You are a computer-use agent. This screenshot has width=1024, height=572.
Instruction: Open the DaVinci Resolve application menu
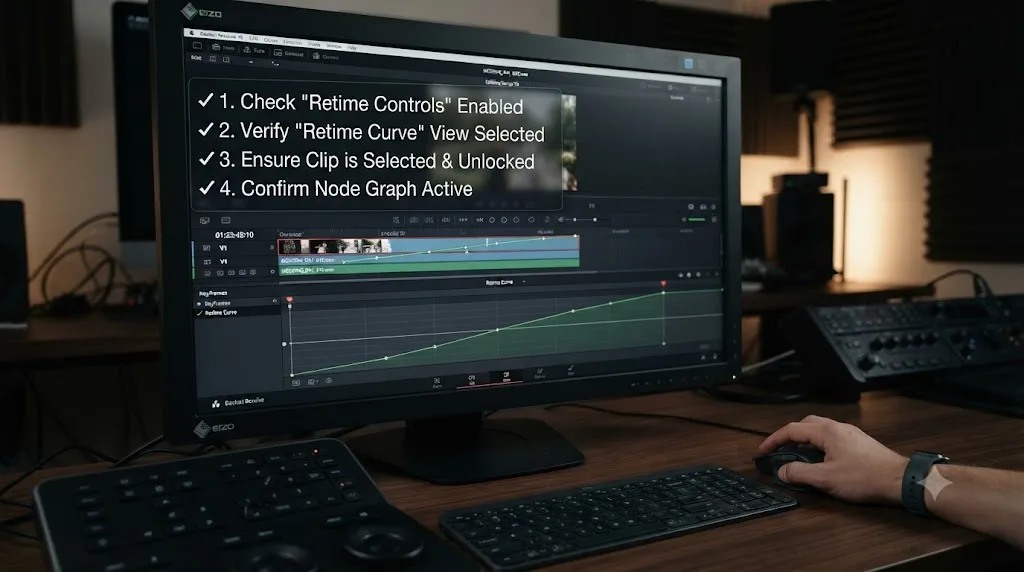(221, 35)
